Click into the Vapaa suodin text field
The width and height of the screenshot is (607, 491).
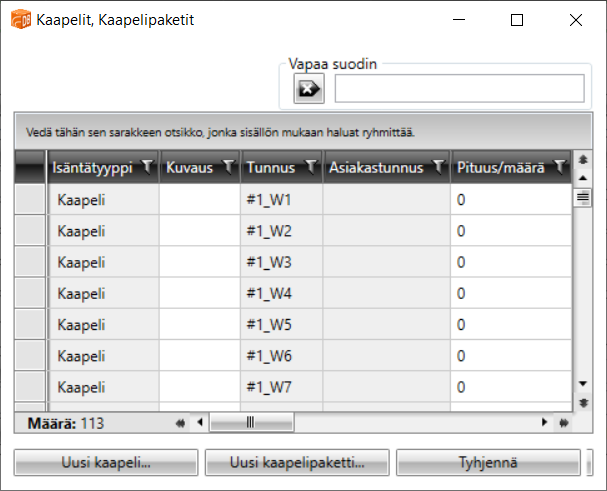(x=458, y=89)
